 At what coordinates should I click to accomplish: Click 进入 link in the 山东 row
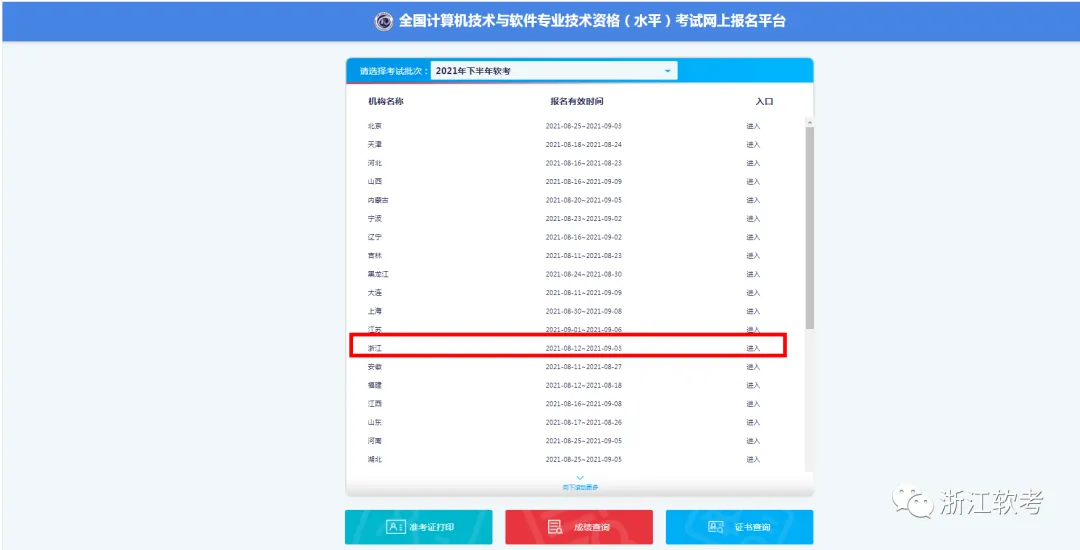(753, 423)
